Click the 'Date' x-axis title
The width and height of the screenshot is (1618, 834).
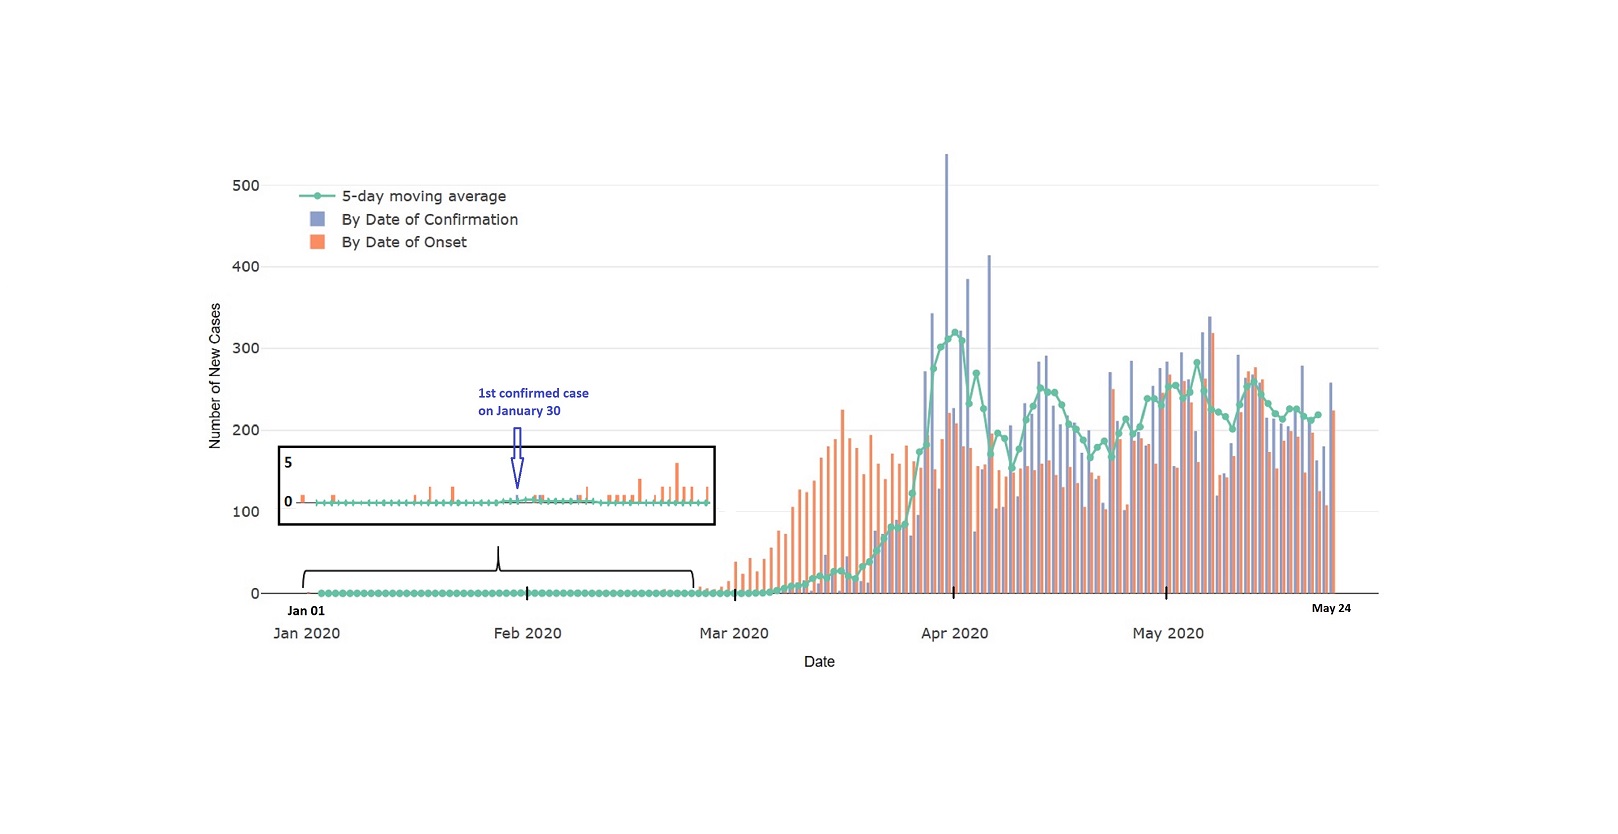click(x=819, y=662)
